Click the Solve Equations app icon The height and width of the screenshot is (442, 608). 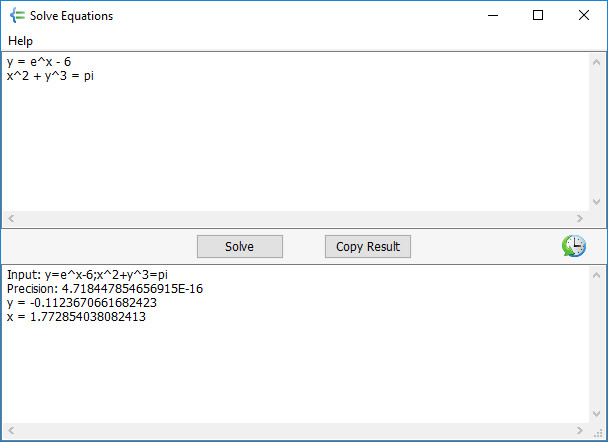17,16
